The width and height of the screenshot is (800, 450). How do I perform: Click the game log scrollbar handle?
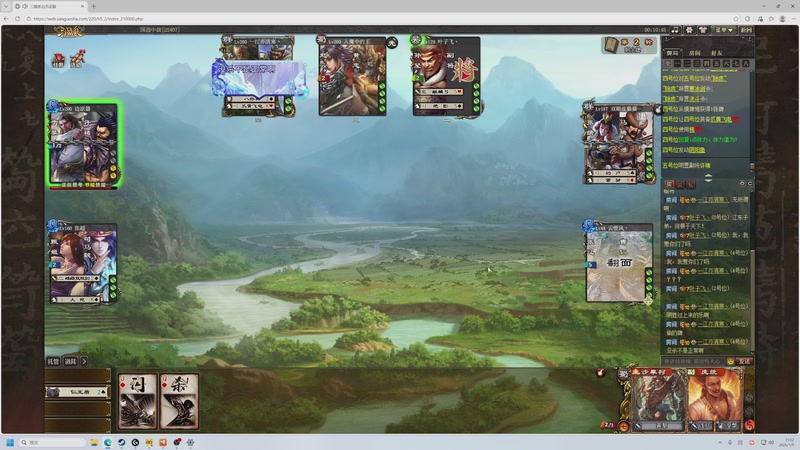(752, 166)
